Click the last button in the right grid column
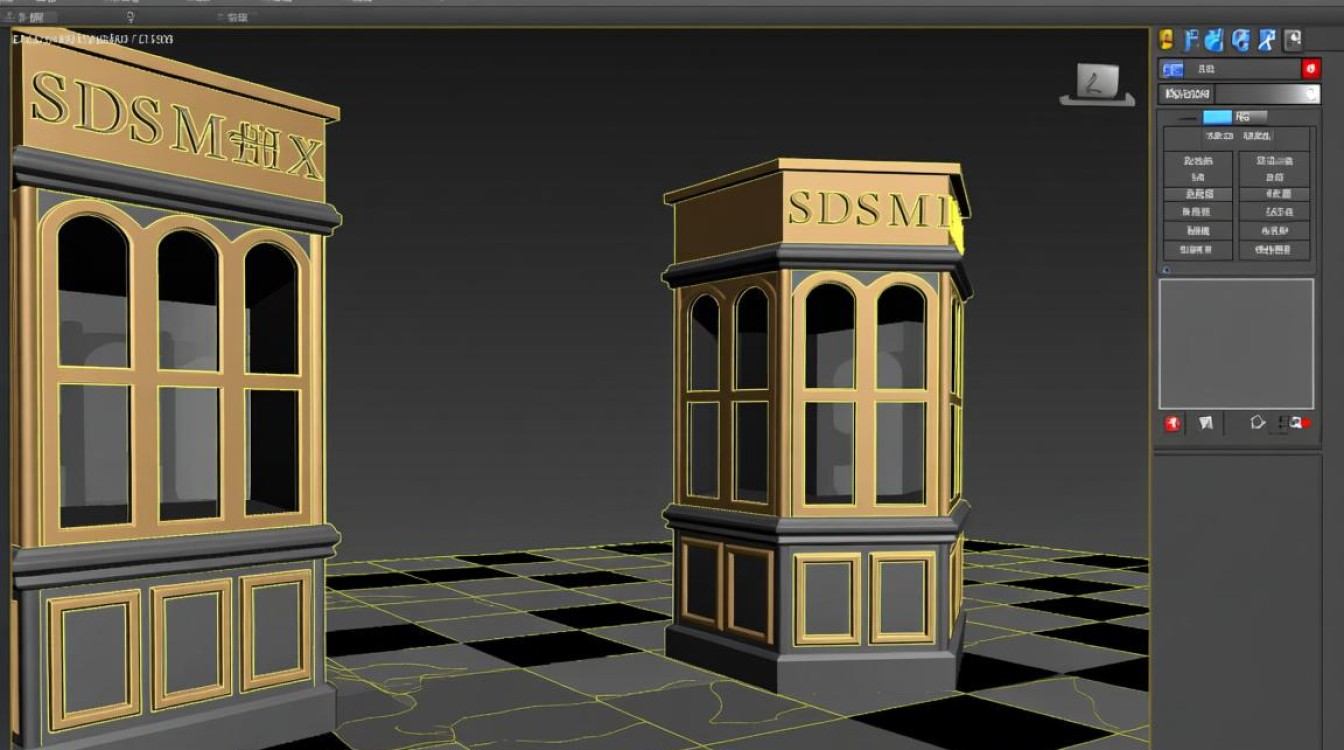The image size is (1344, 750). click(1274, 250)
